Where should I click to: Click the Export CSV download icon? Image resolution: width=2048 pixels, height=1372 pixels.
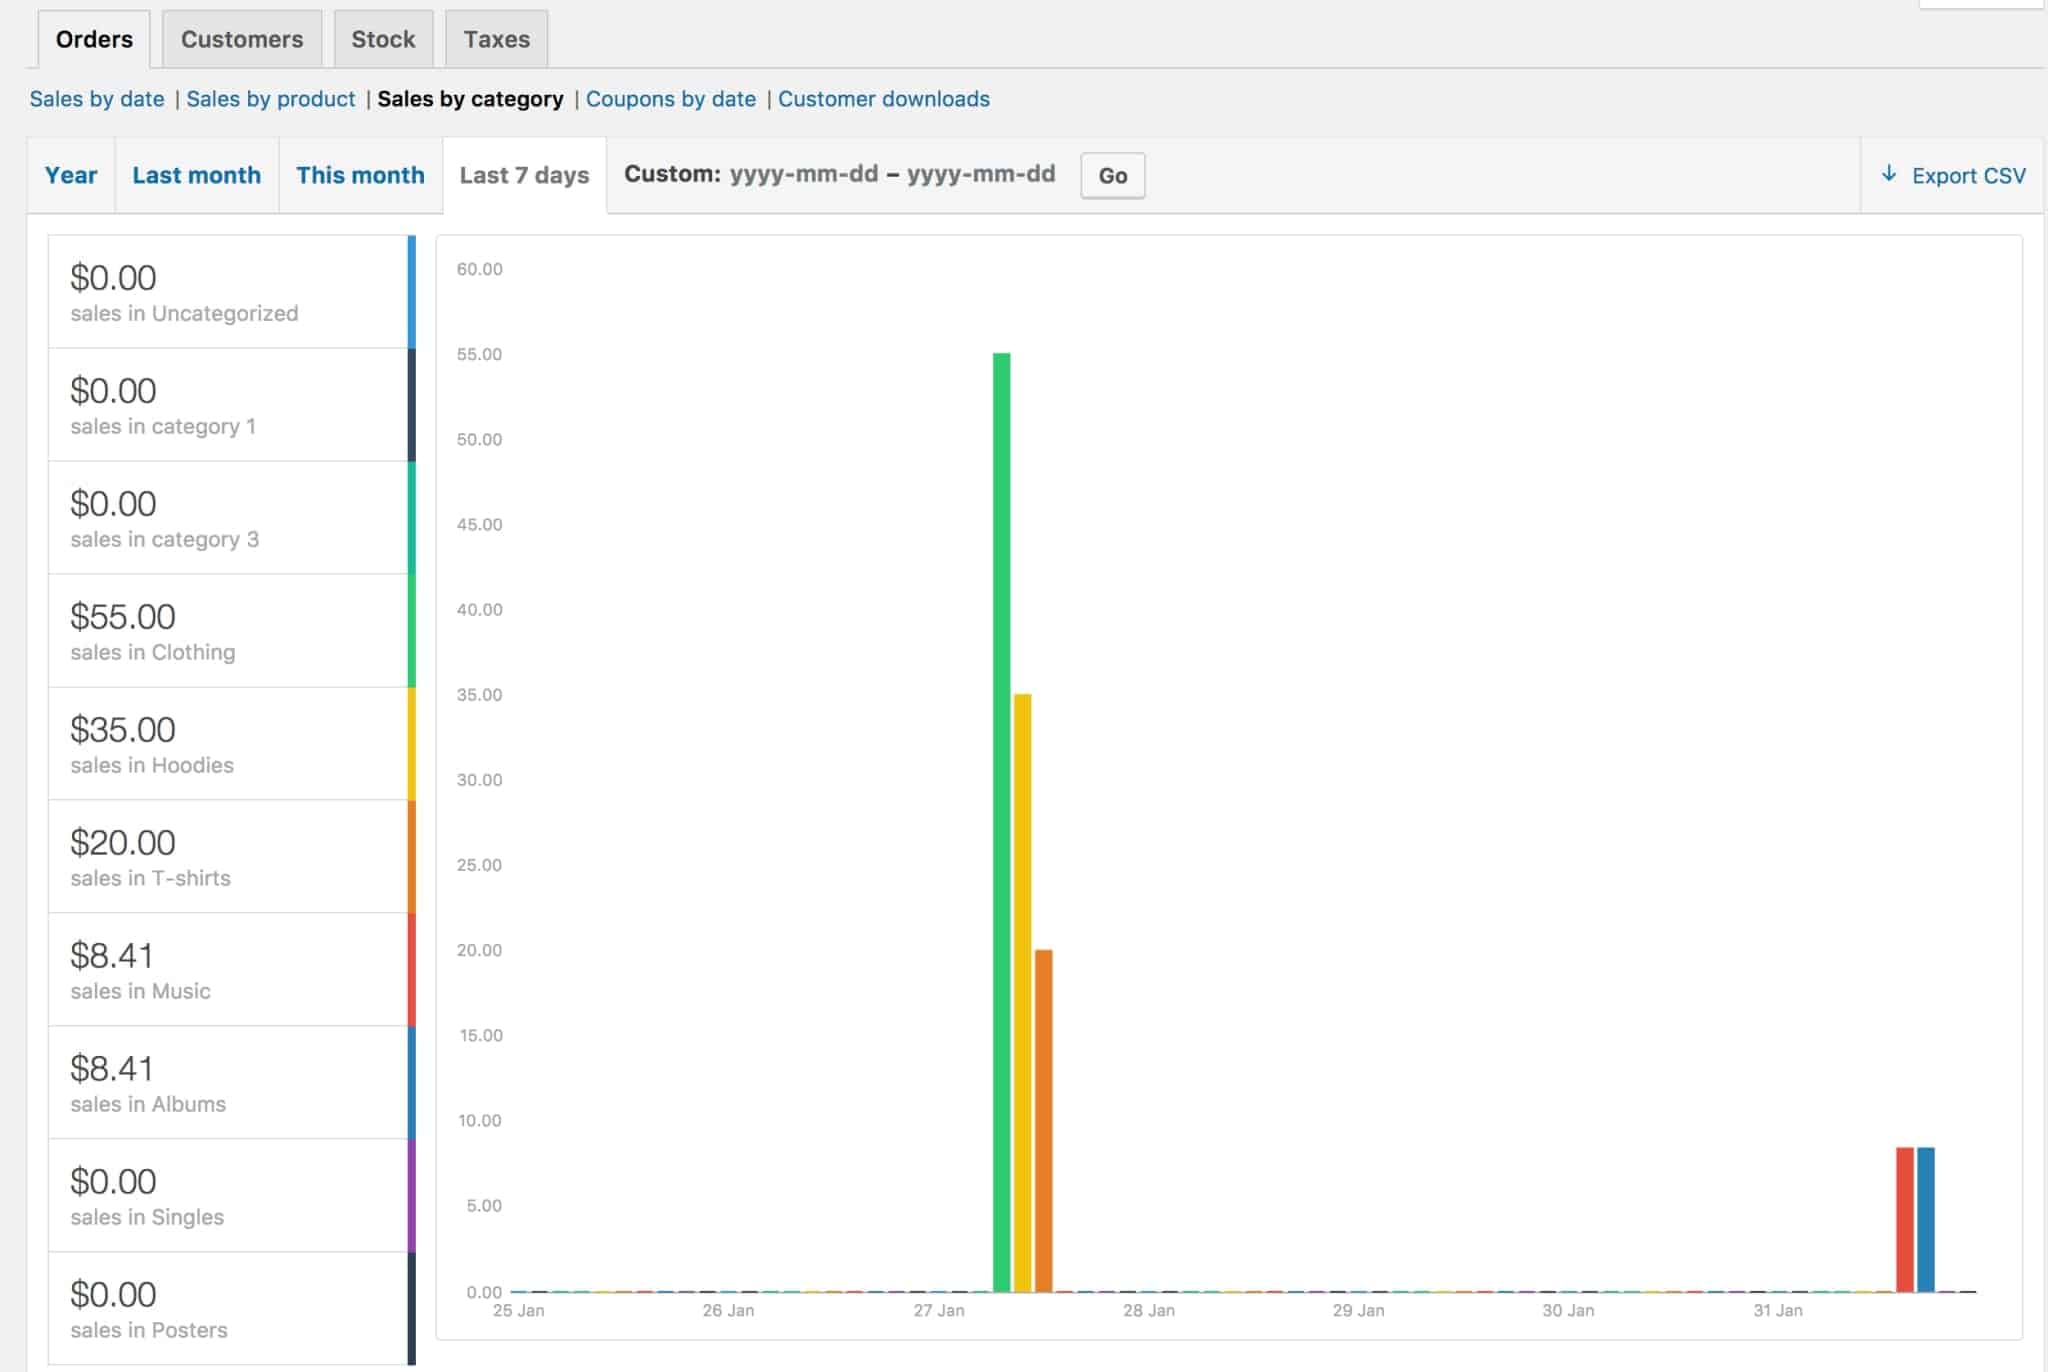click(x=1889, y=174)
